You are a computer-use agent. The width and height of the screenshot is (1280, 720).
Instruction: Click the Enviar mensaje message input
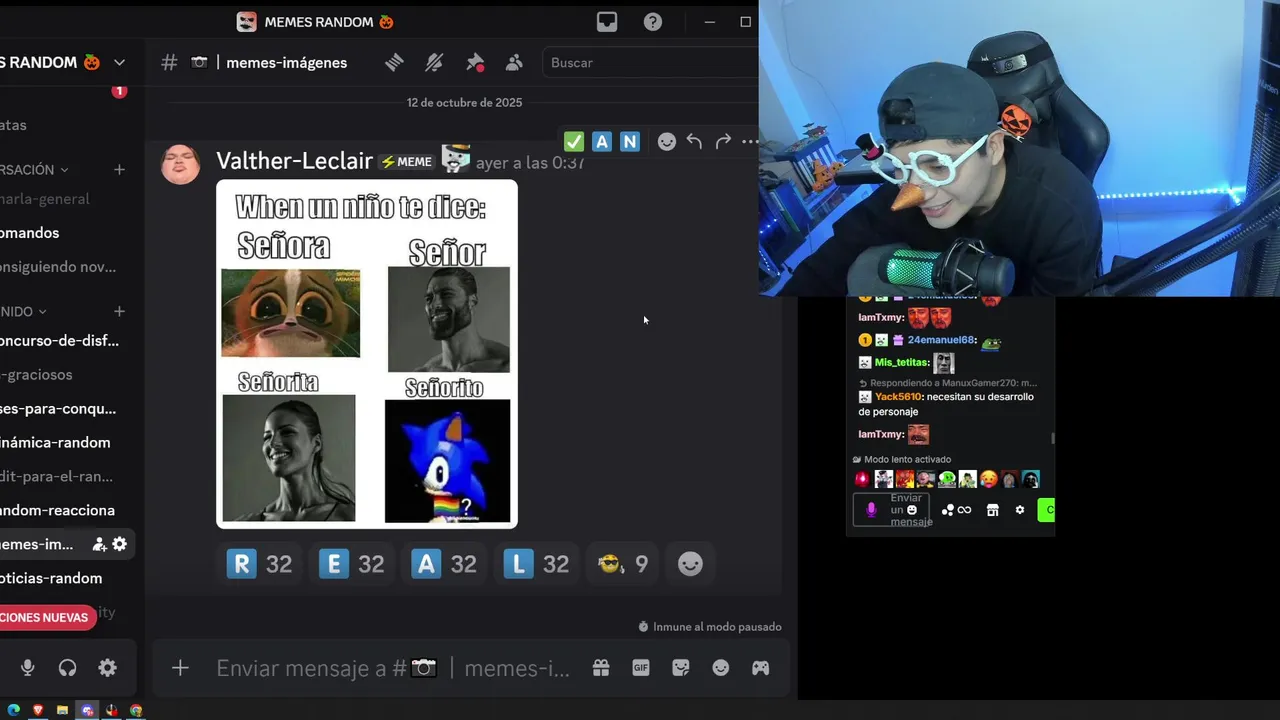point(393,668)
